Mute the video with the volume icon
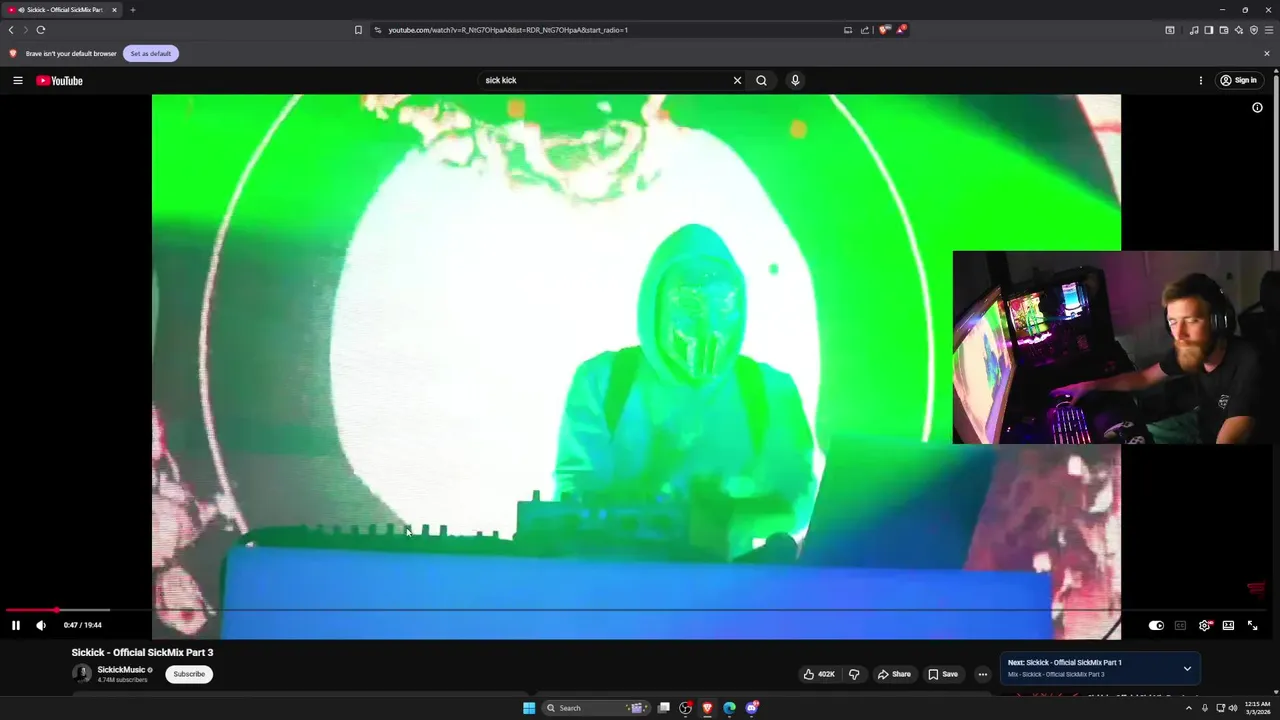This screenshot has height=720, width=1280. [x=41, y=625]
